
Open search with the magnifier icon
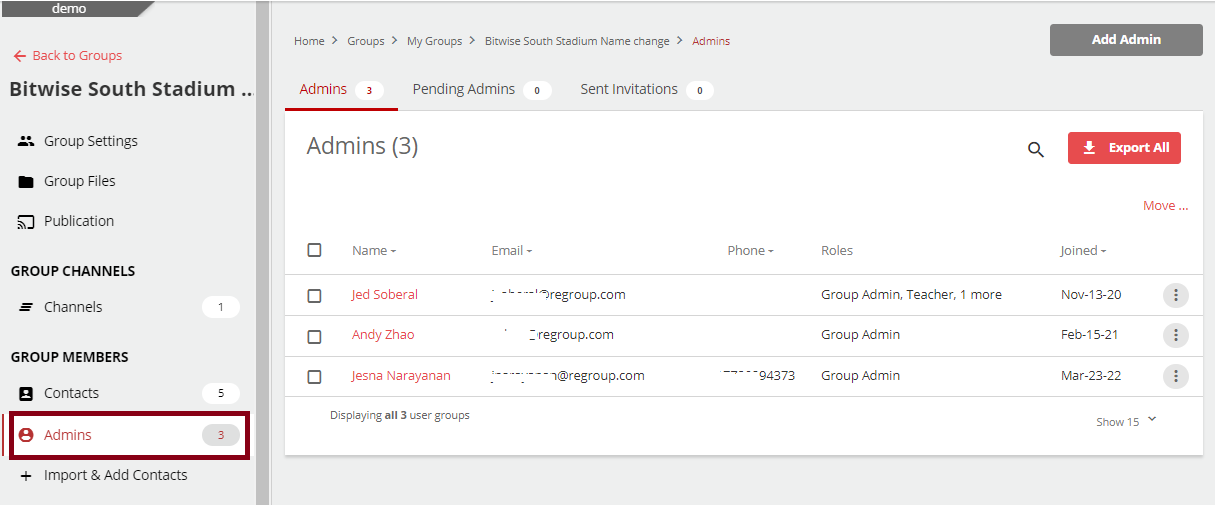[1036, 149]
